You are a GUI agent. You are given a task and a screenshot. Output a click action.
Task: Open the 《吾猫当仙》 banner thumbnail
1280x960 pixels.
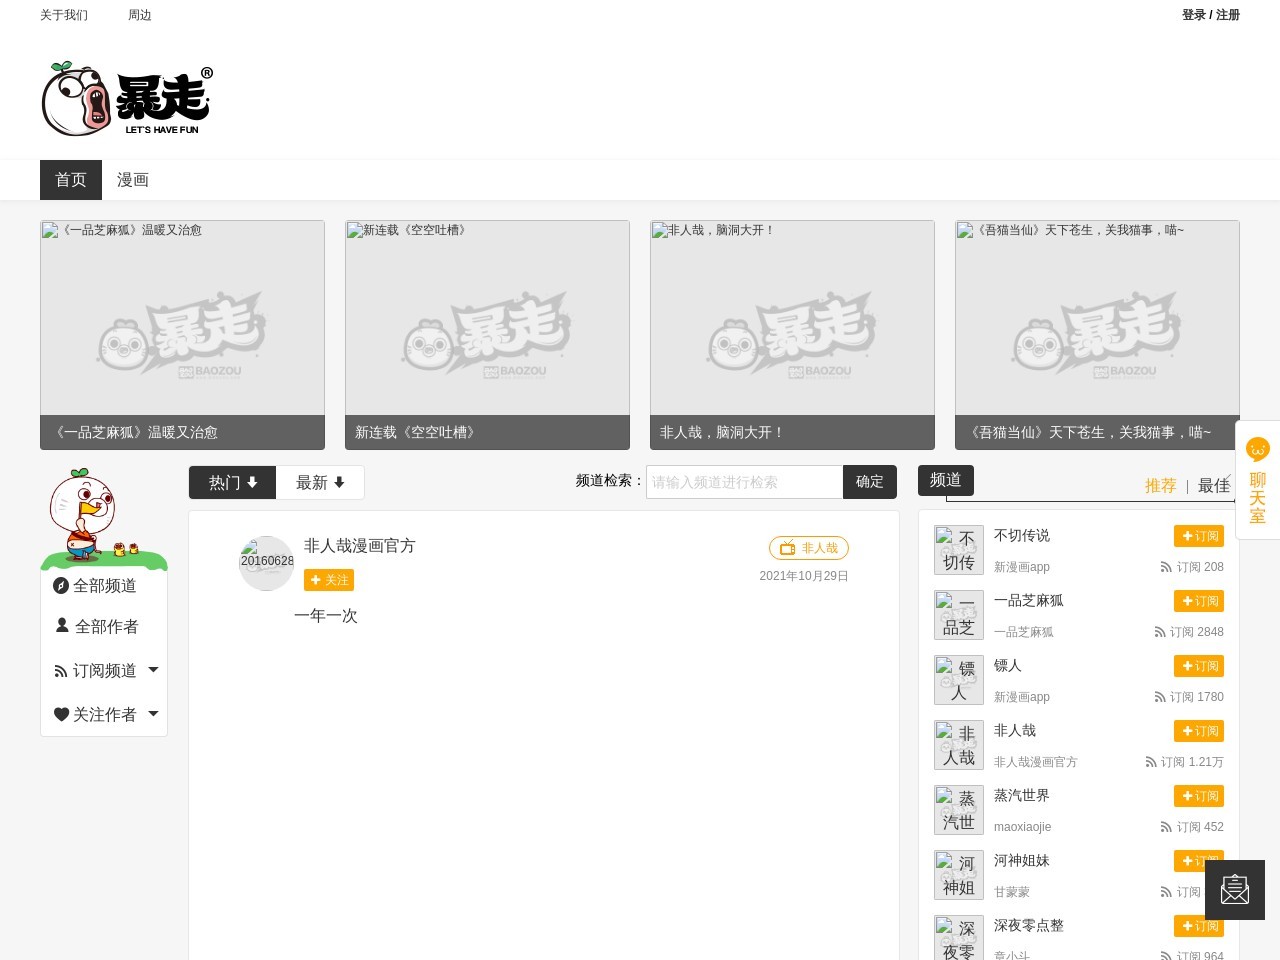1097,334
